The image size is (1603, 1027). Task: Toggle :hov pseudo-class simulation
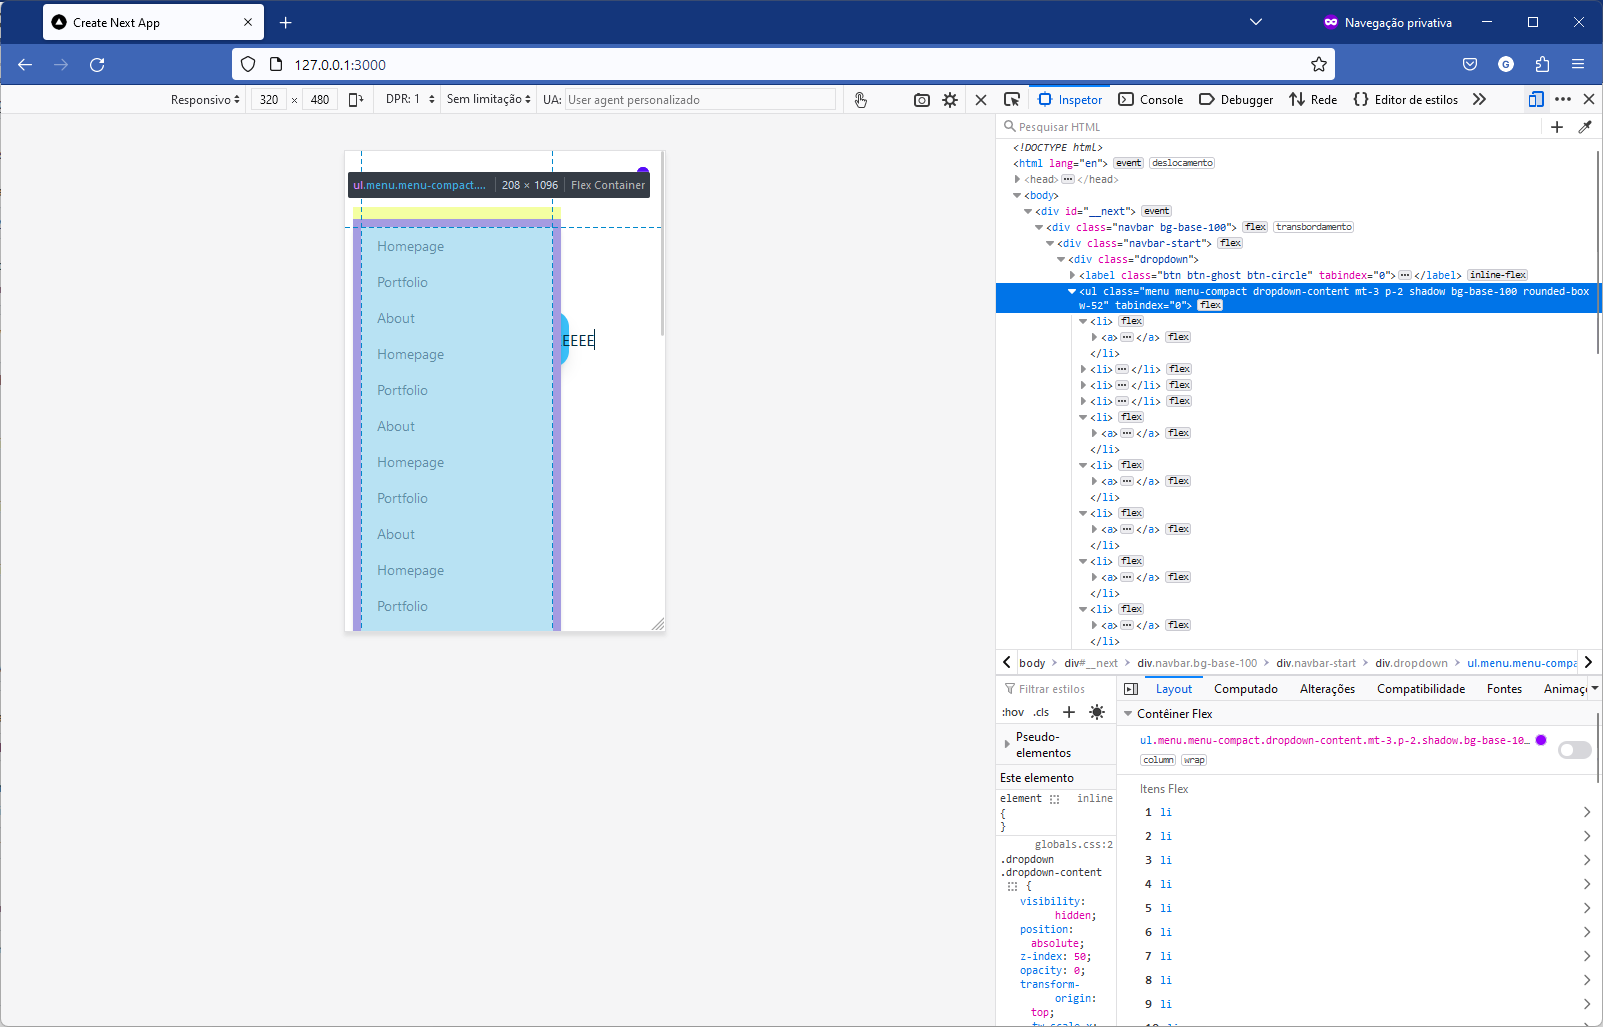1012,712
